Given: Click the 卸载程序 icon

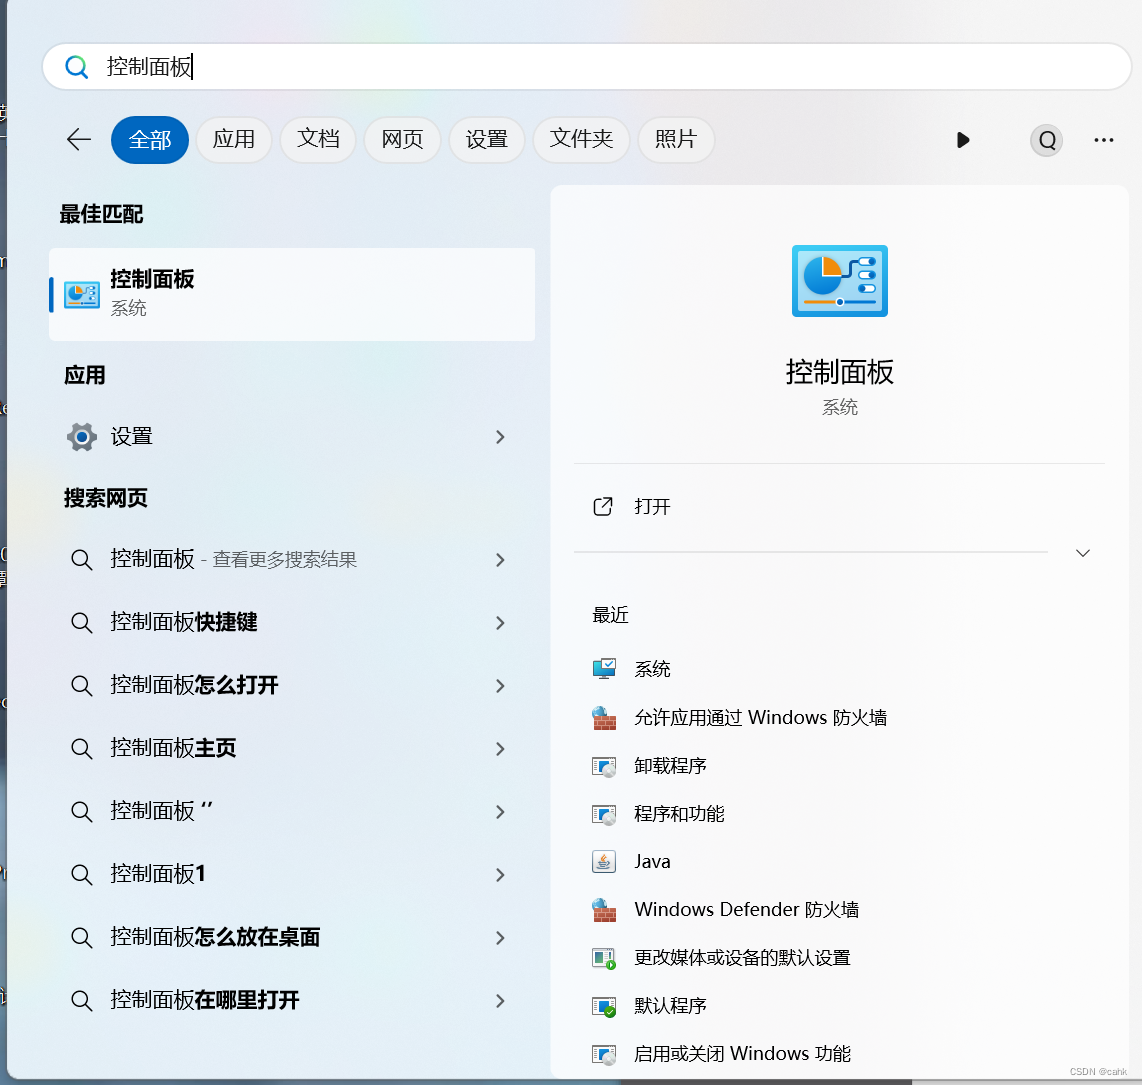Looking at the screenshot, I should coord(604,766).
